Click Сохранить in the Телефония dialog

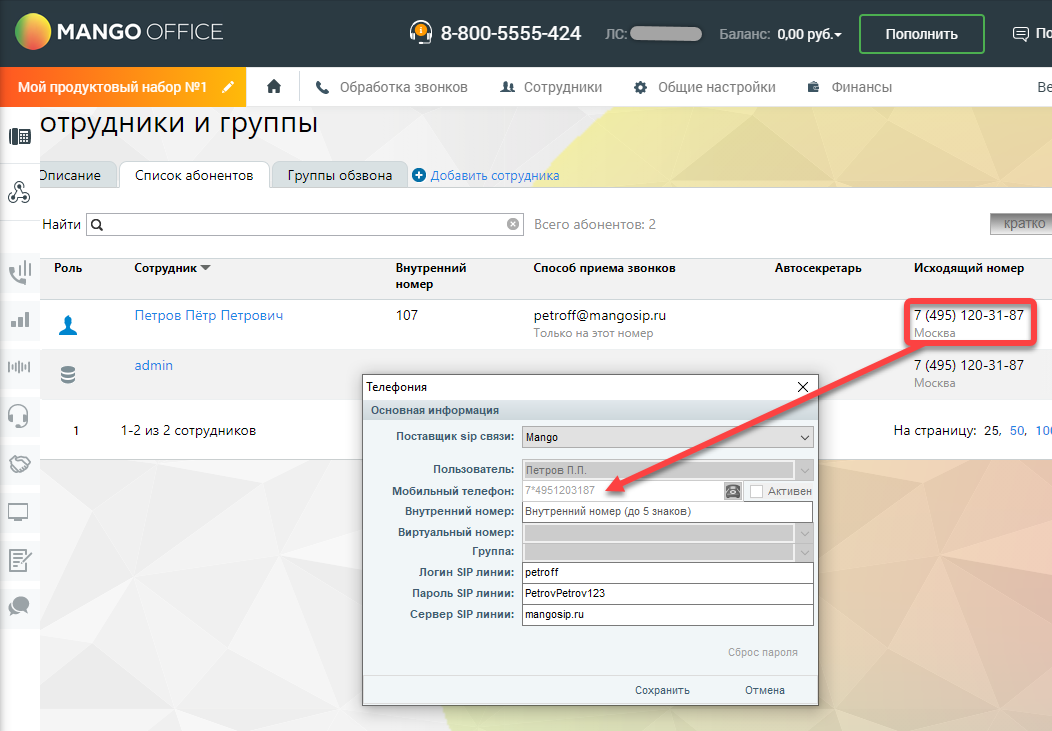pos(662,690)
